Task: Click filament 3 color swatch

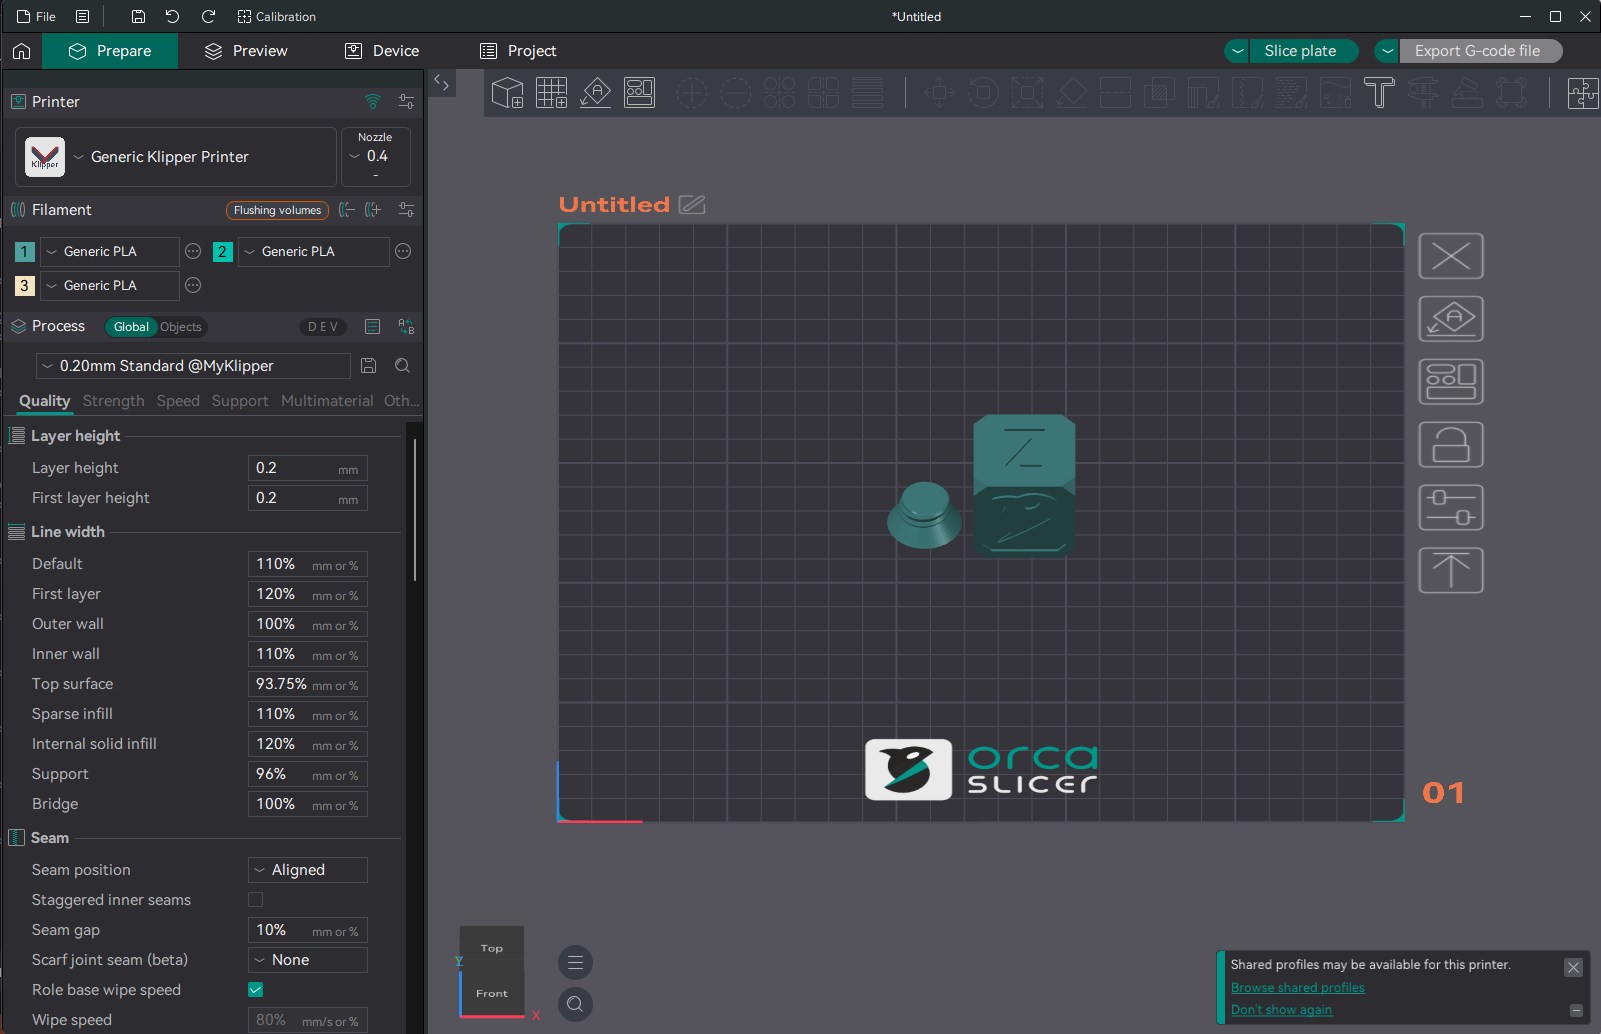Action: tap(25, 286)
